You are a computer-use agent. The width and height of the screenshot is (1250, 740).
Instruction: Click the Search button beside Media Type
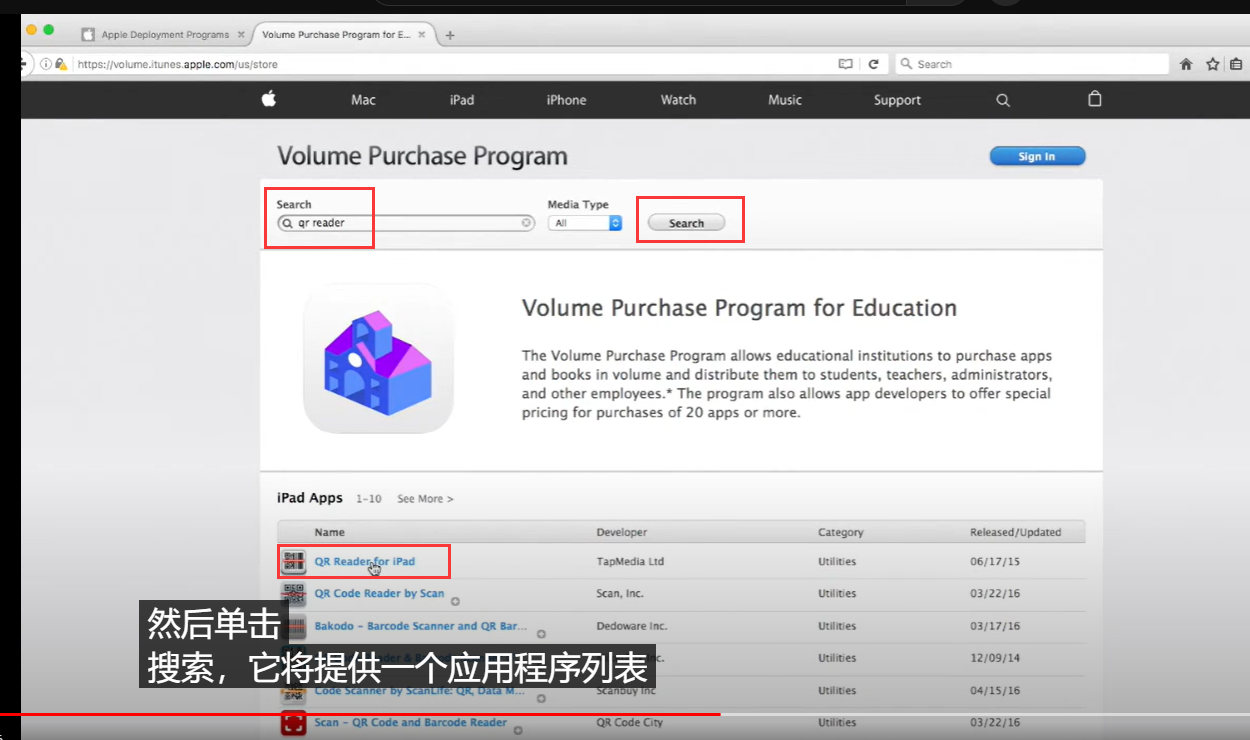(x=686, y=223)
